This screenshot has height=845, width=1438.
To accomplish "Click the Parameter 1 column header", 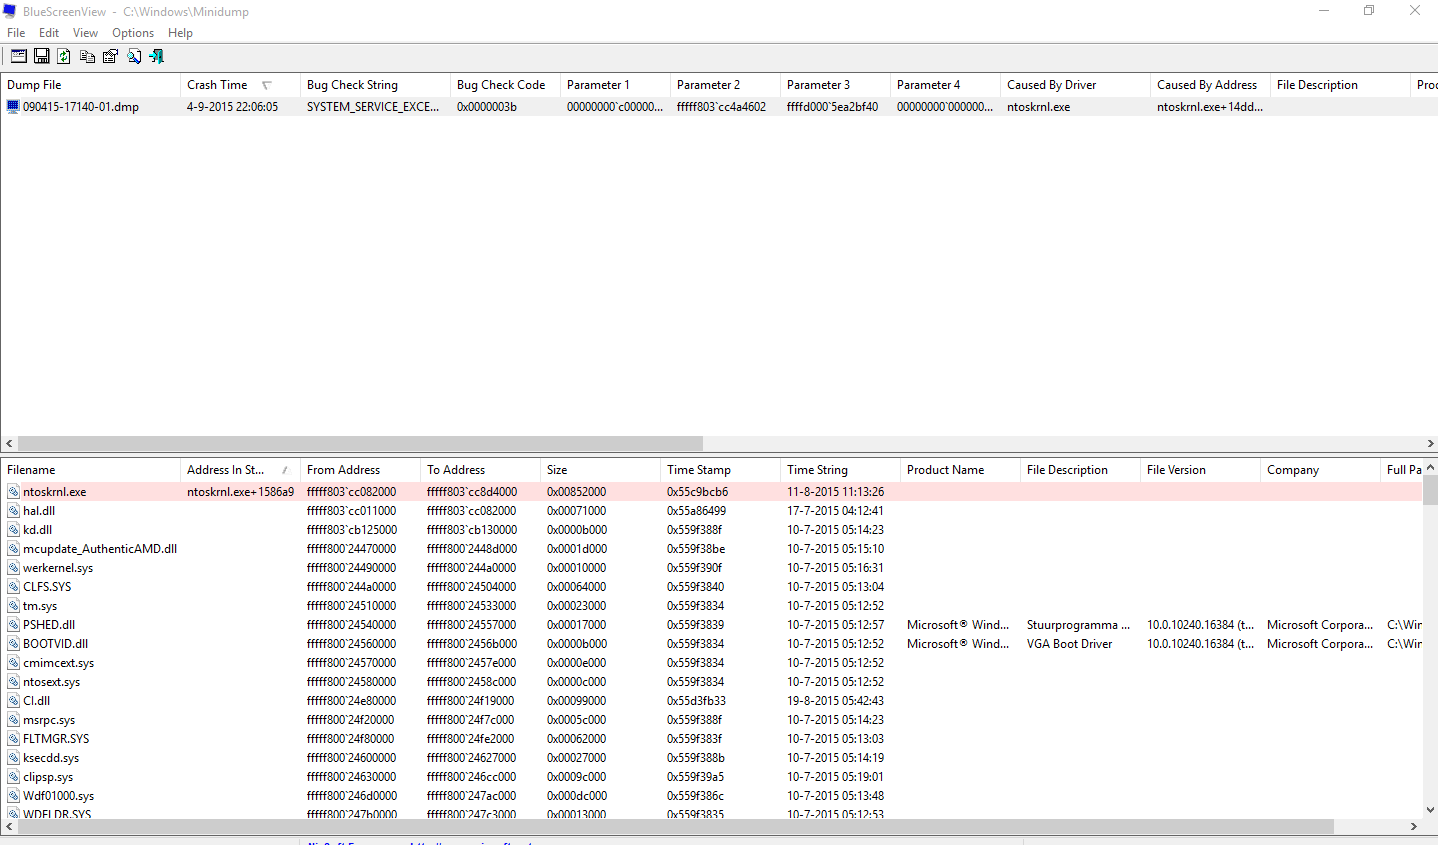I will (x=615, y=85).
